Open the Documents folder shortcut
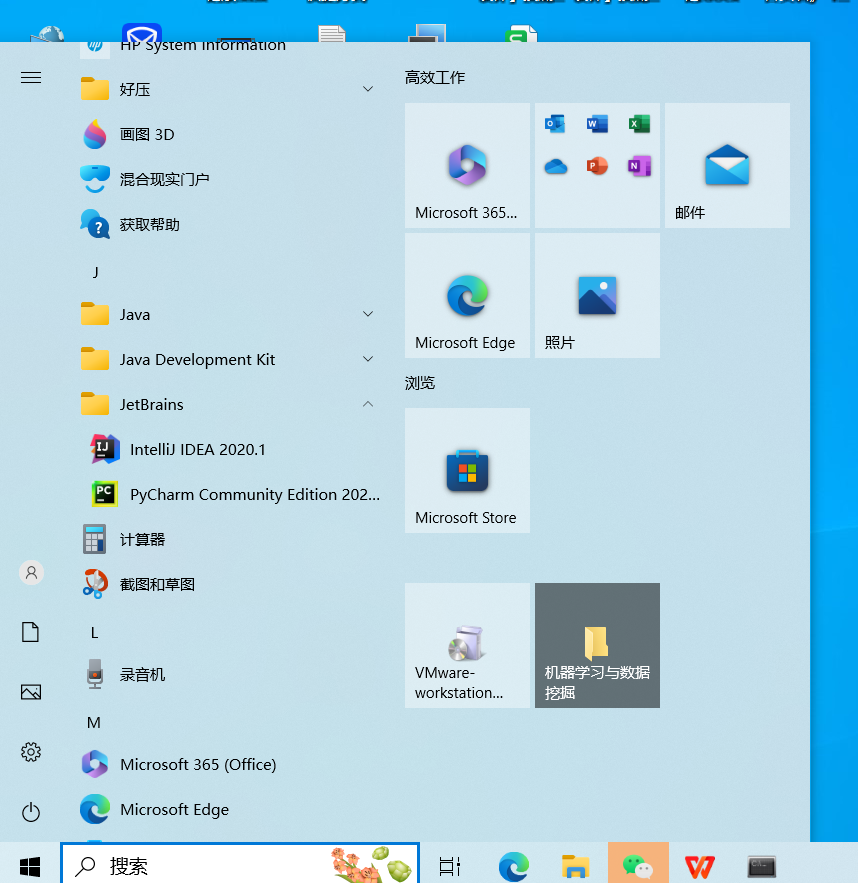Viewport: 858px width, 883px height. click(x=30, y=632)
